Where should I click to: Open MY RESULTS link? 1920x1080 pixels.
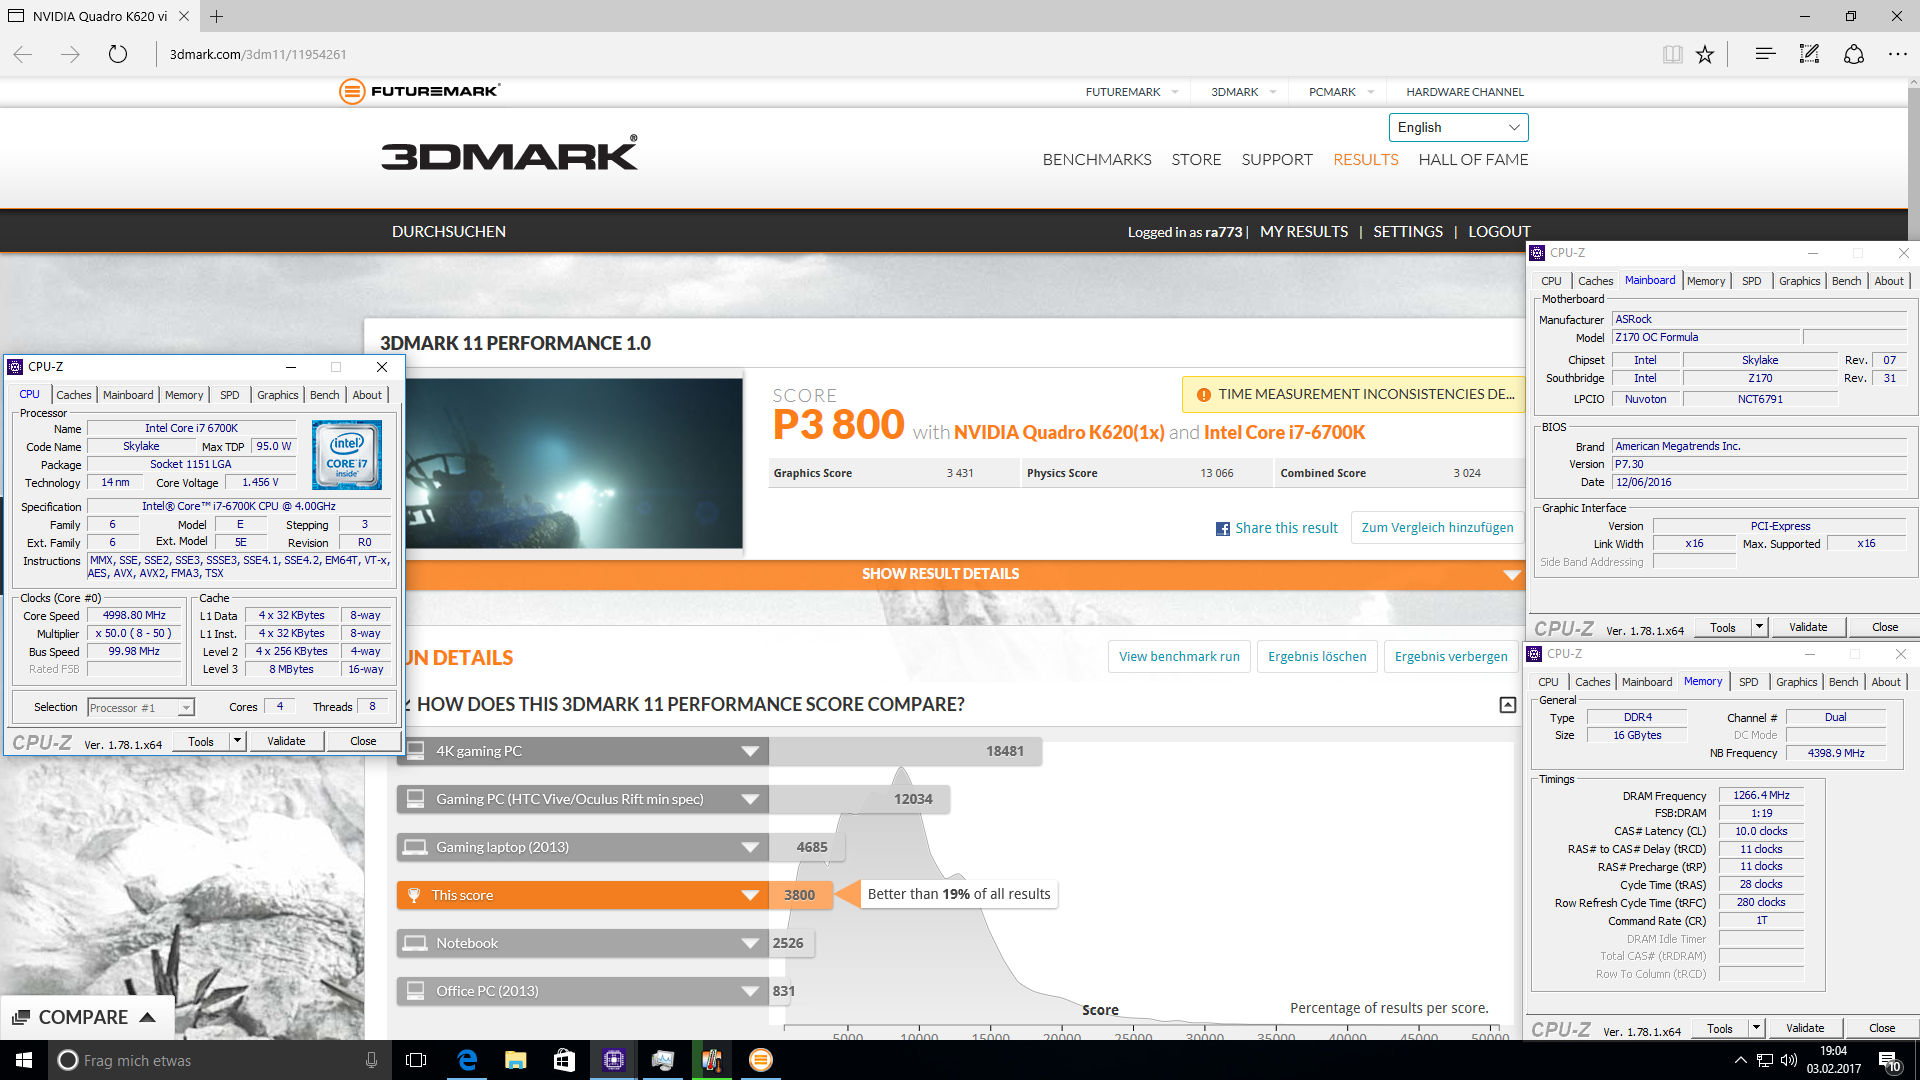point(1303,232)
